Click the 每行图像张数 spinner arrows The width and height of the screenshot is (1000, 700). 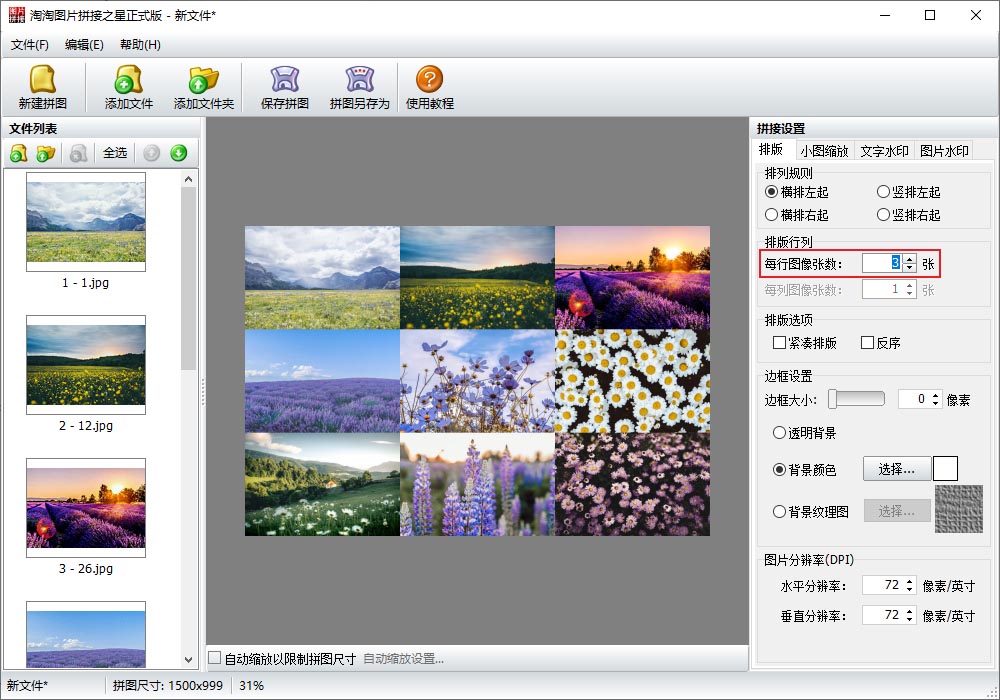[909, 263]
